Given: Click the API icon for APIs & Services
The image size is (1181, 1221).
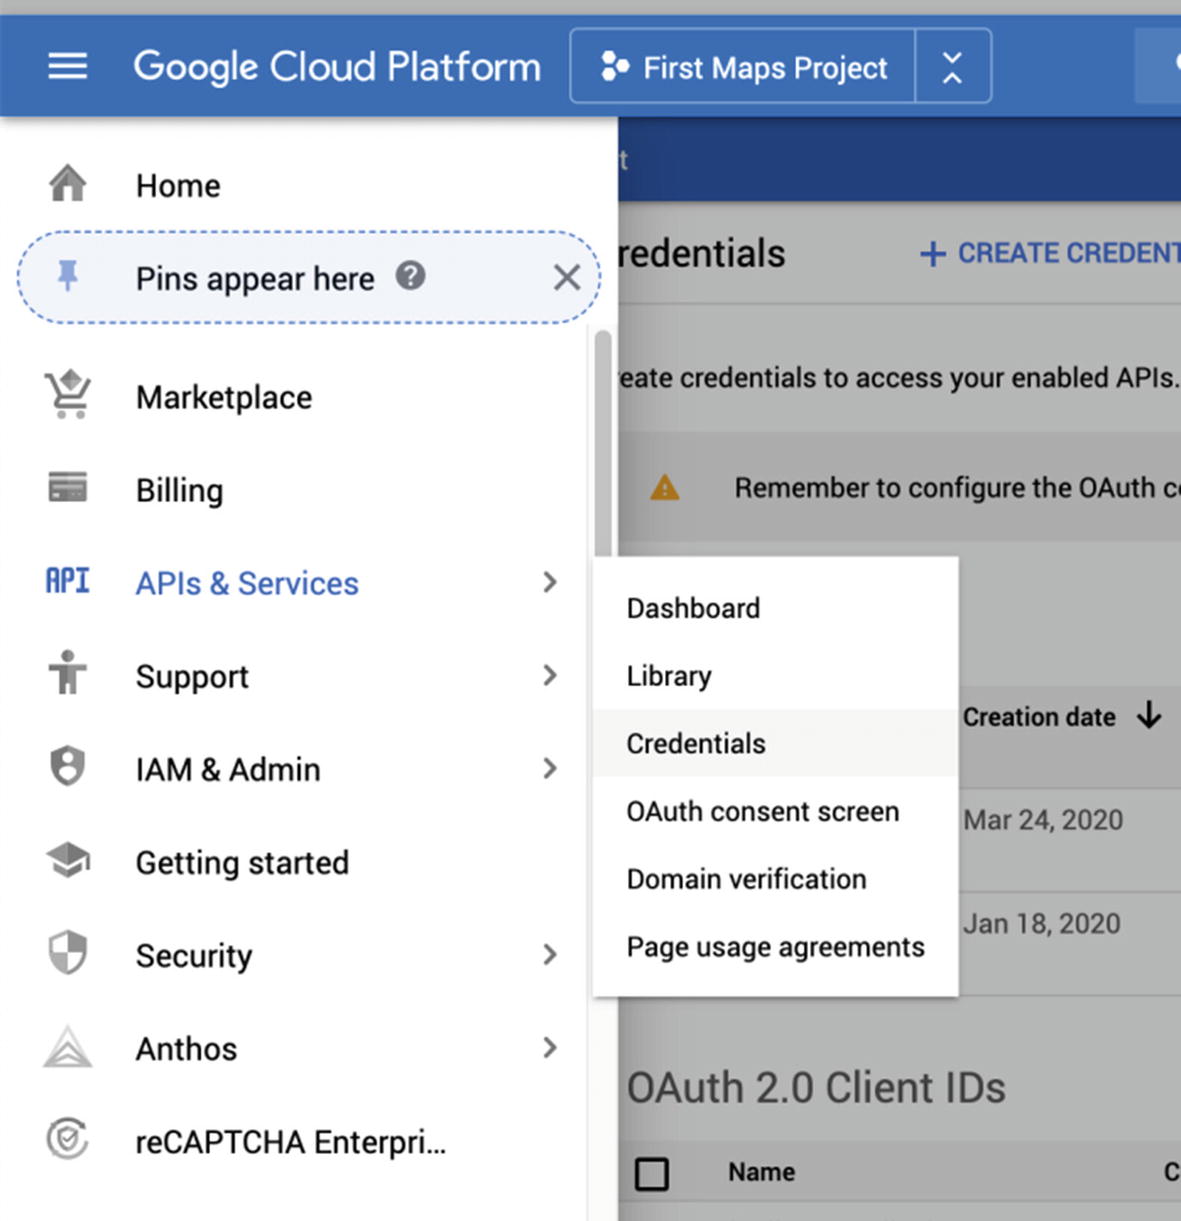Looking at the screenshot, I should [x=67, y=581].
